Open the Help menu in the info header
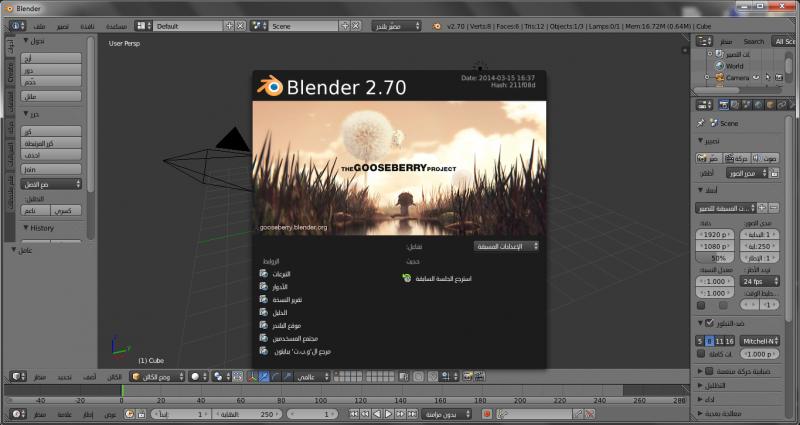Viewport: 800px width, 425px height. click(x=116, y=26)
